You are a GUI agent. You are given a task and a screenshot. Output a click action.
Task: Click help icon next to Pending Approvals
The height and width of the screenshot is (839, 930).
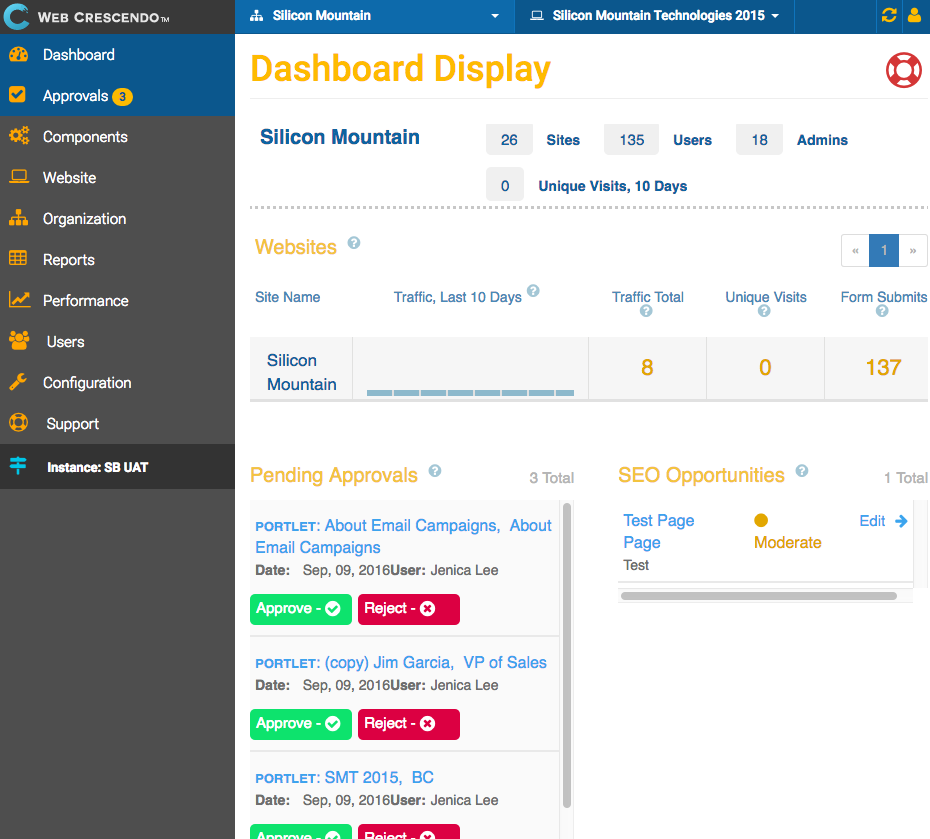pyautogui.click(x=435, y=471)
